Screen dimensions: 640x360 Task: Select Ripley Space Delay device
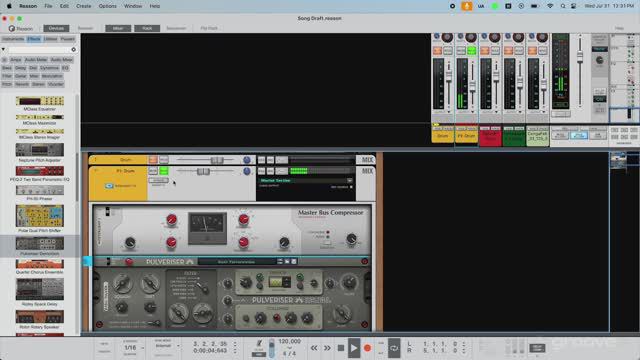point(40,292)
